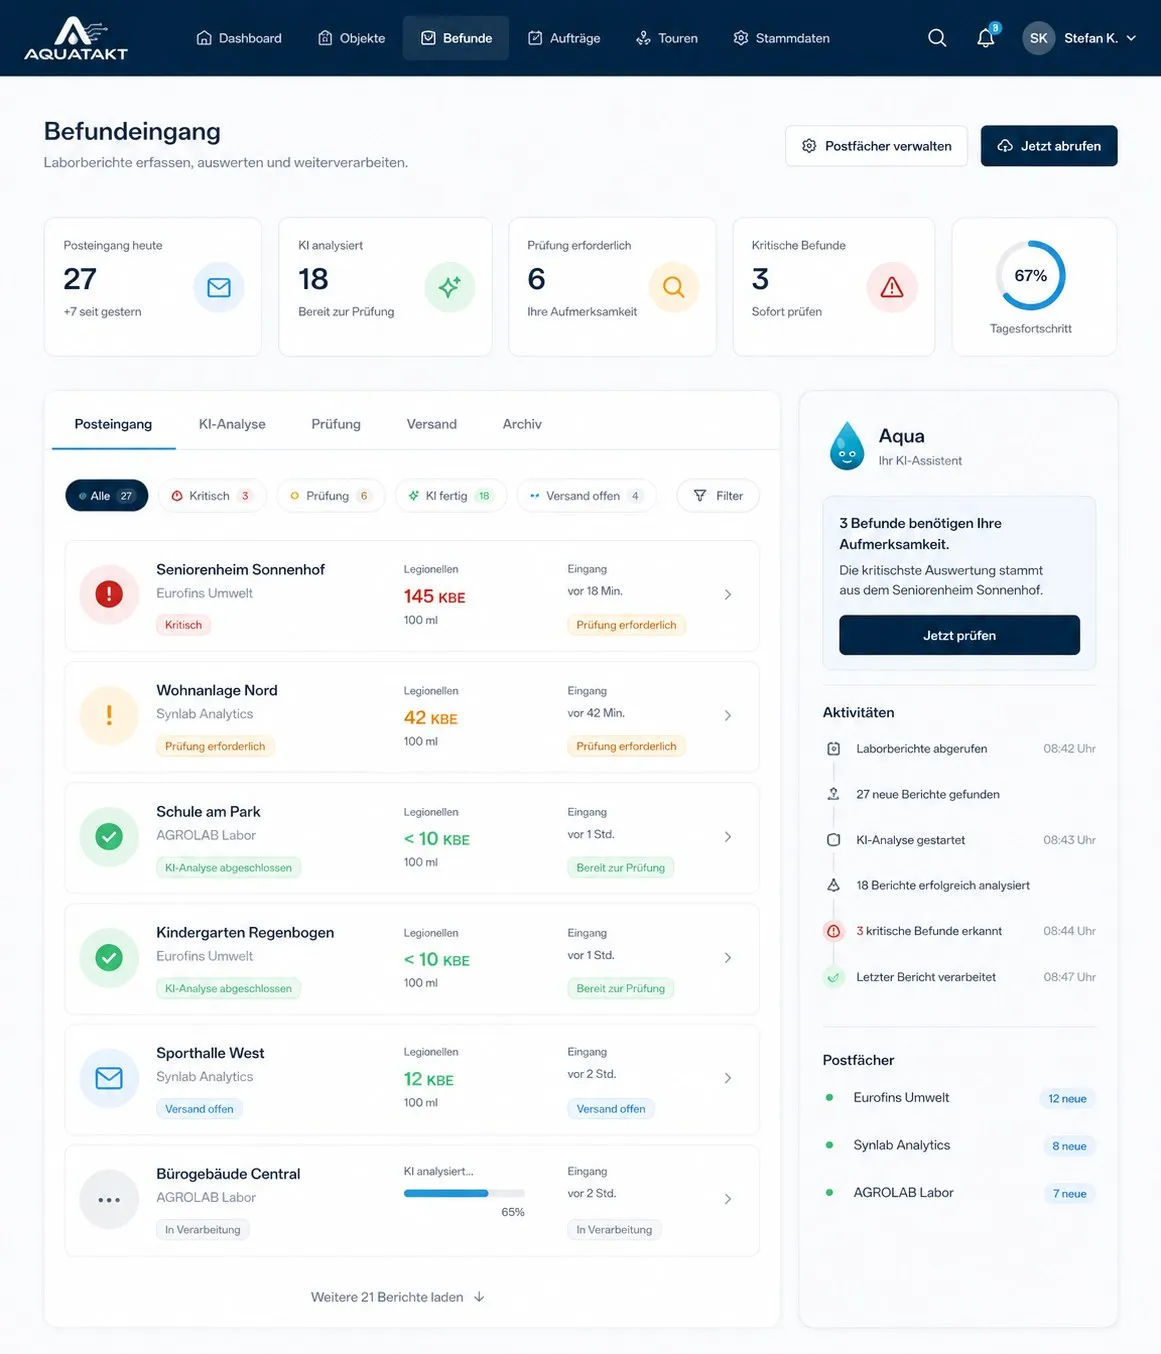This screenshot has height=1354, width=1161.
Task: Open Schule am Park row chevron
Action: point(728,836)
